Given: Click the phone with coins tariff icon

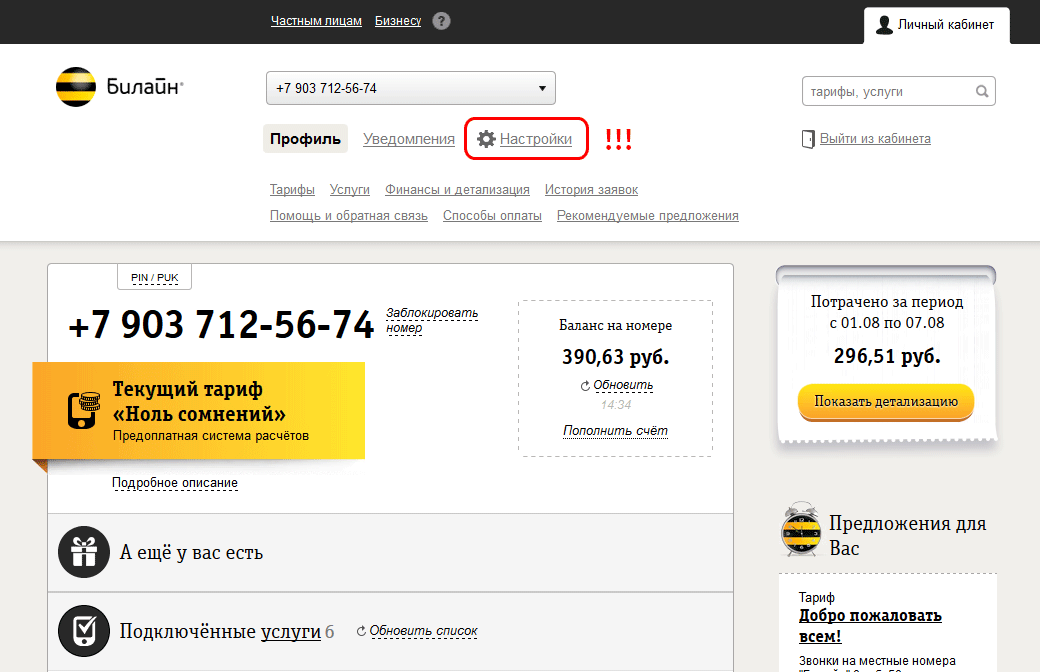Looking at the screenshot, I should (x=84, y=411).
